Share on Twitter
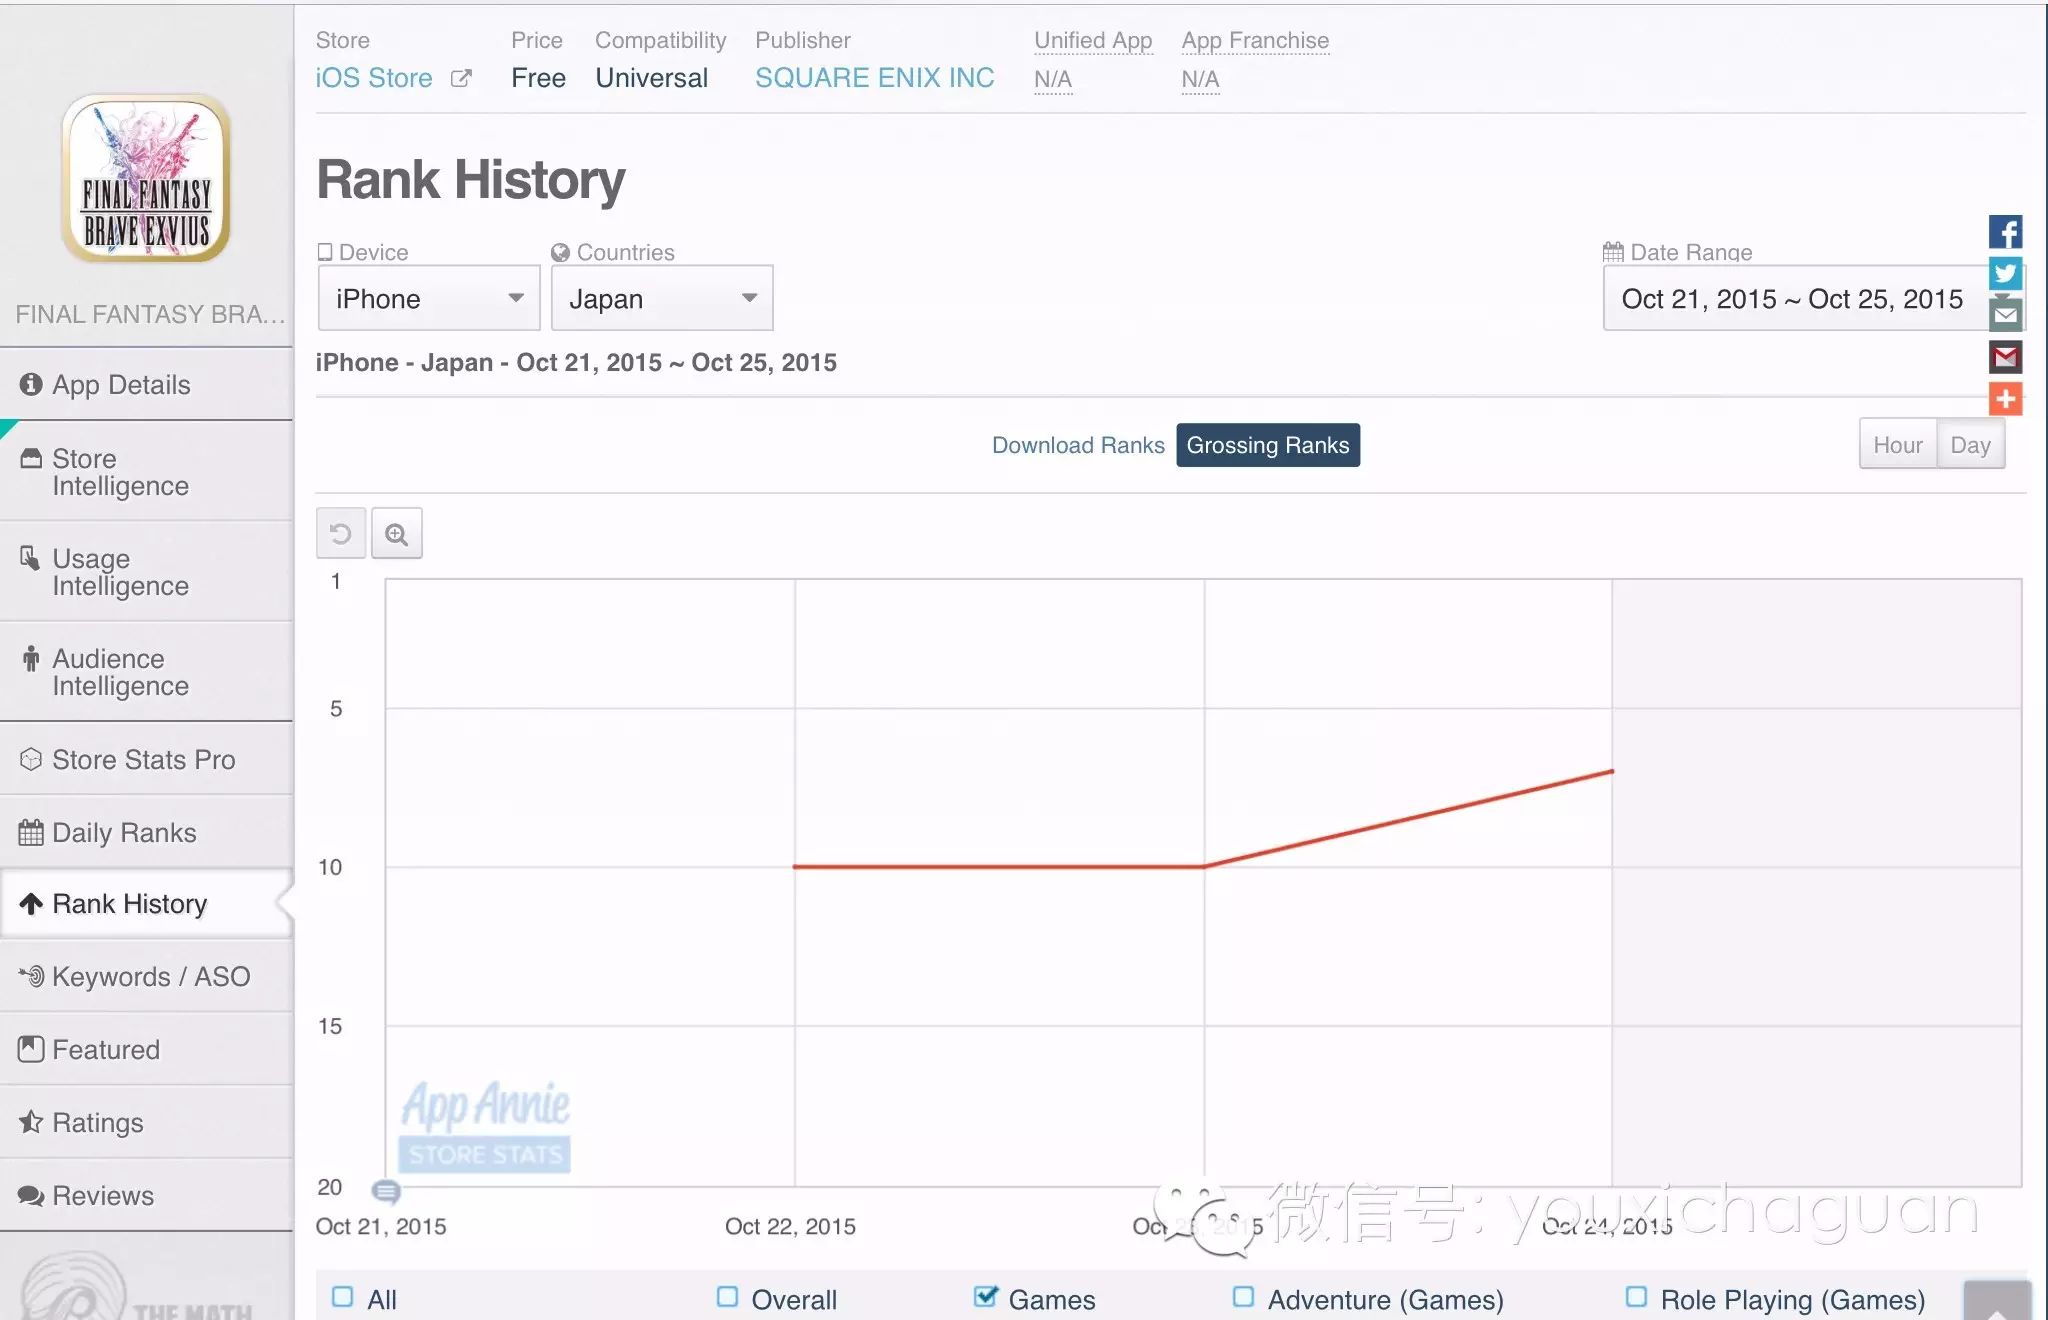2048x1320 pixels. [2005, 273]
